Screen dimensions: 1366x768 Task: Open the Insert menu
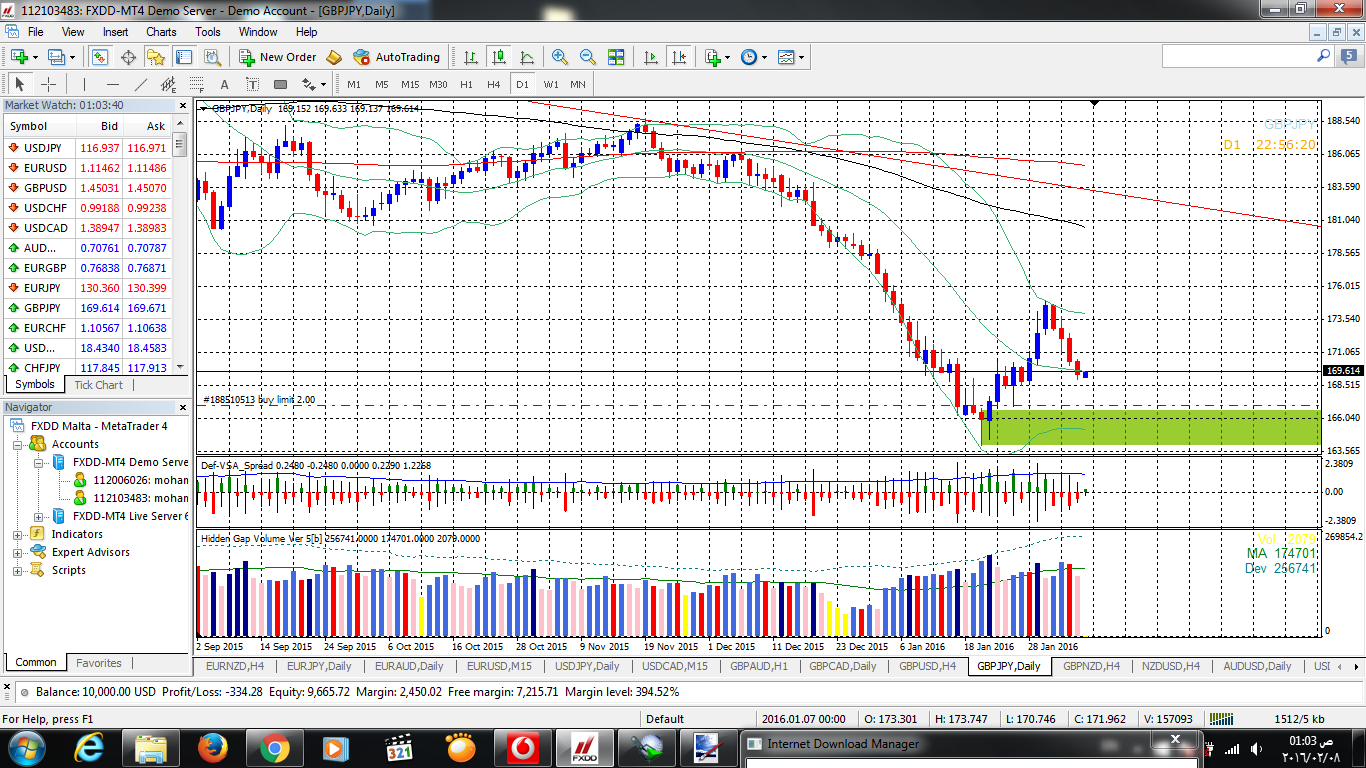coord(115,32)
